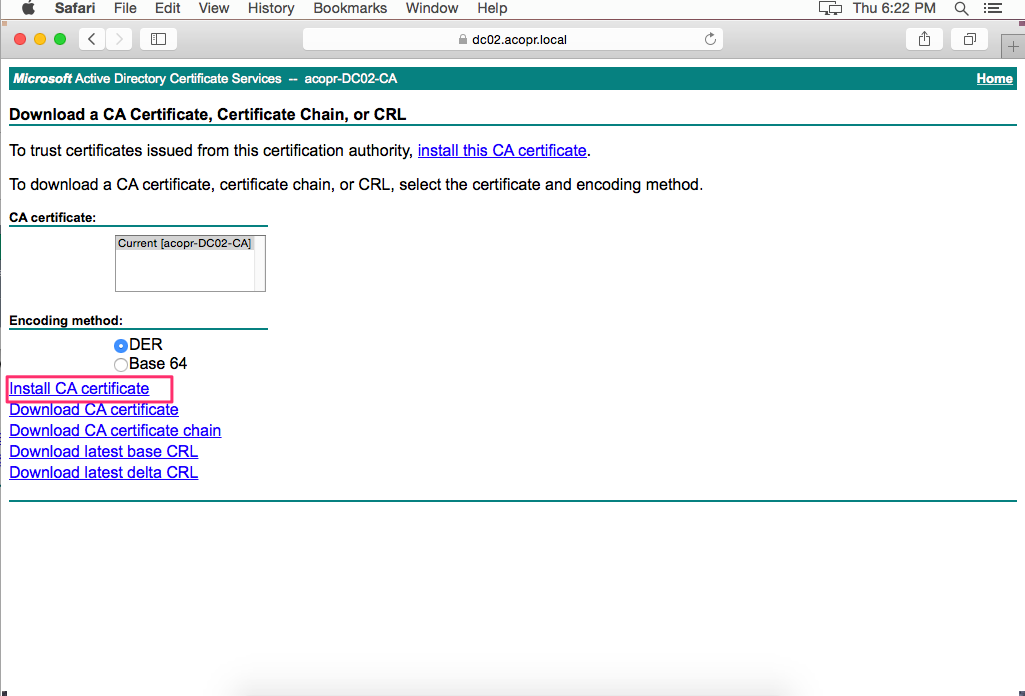This screenshot has height=696, width=1025.
Task: Open Spotlight search in the menu bar
Action: pos(961,8)
